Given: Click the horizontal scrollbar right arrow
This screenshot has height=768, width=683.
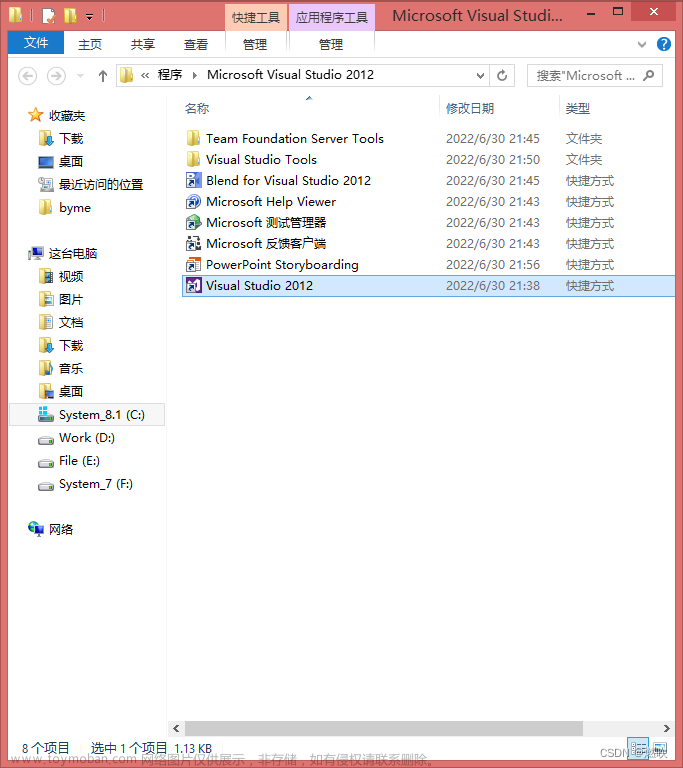Looking at the screenshot, I should 666,728.
